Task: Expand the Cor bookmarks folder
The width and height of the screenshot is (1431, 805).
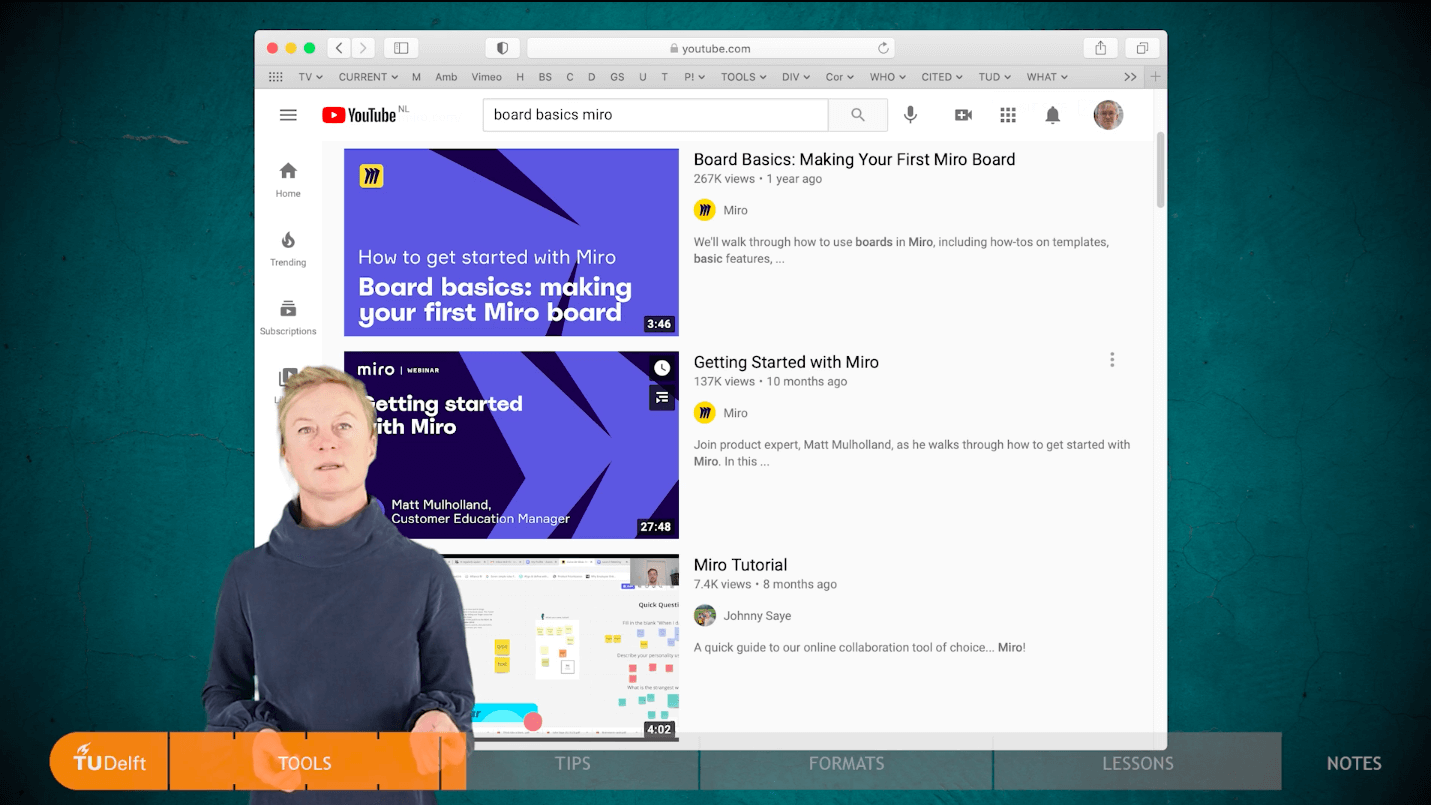Action: (840, 77)
